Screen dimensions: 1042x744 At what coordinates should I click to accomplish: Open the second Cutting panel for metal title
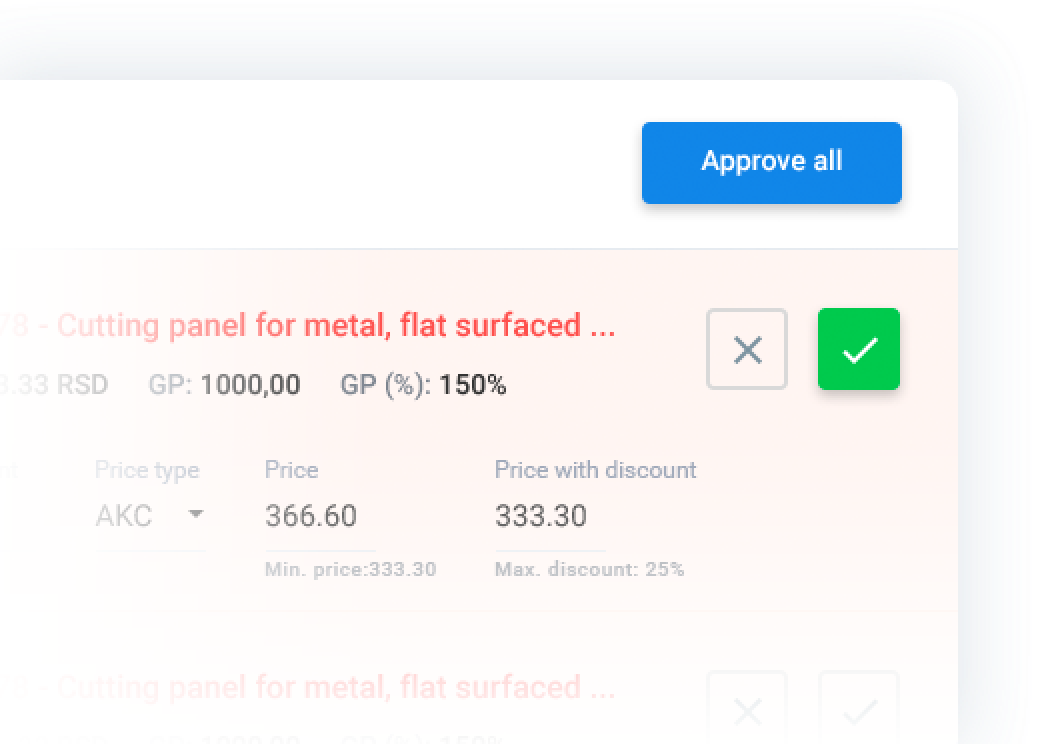[335, 687]
